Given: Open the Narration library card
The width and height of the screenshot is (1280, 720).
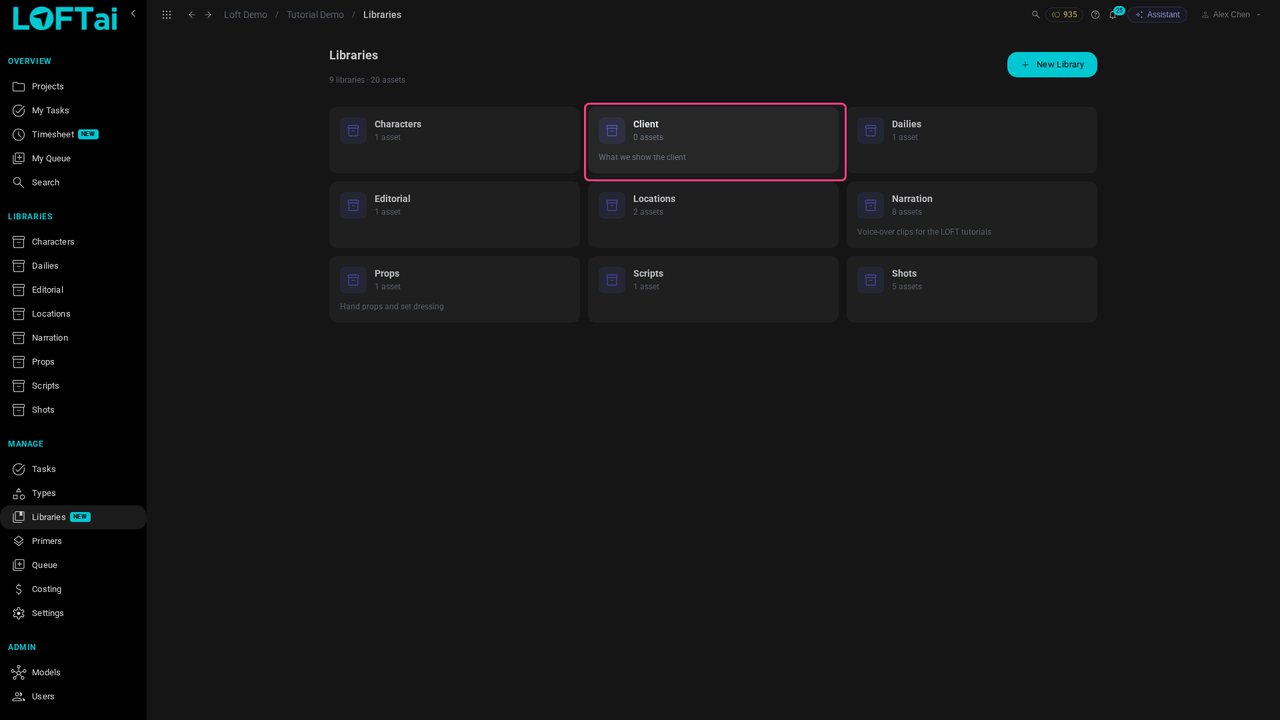Looking at the screenshot, I should [972, 215].
